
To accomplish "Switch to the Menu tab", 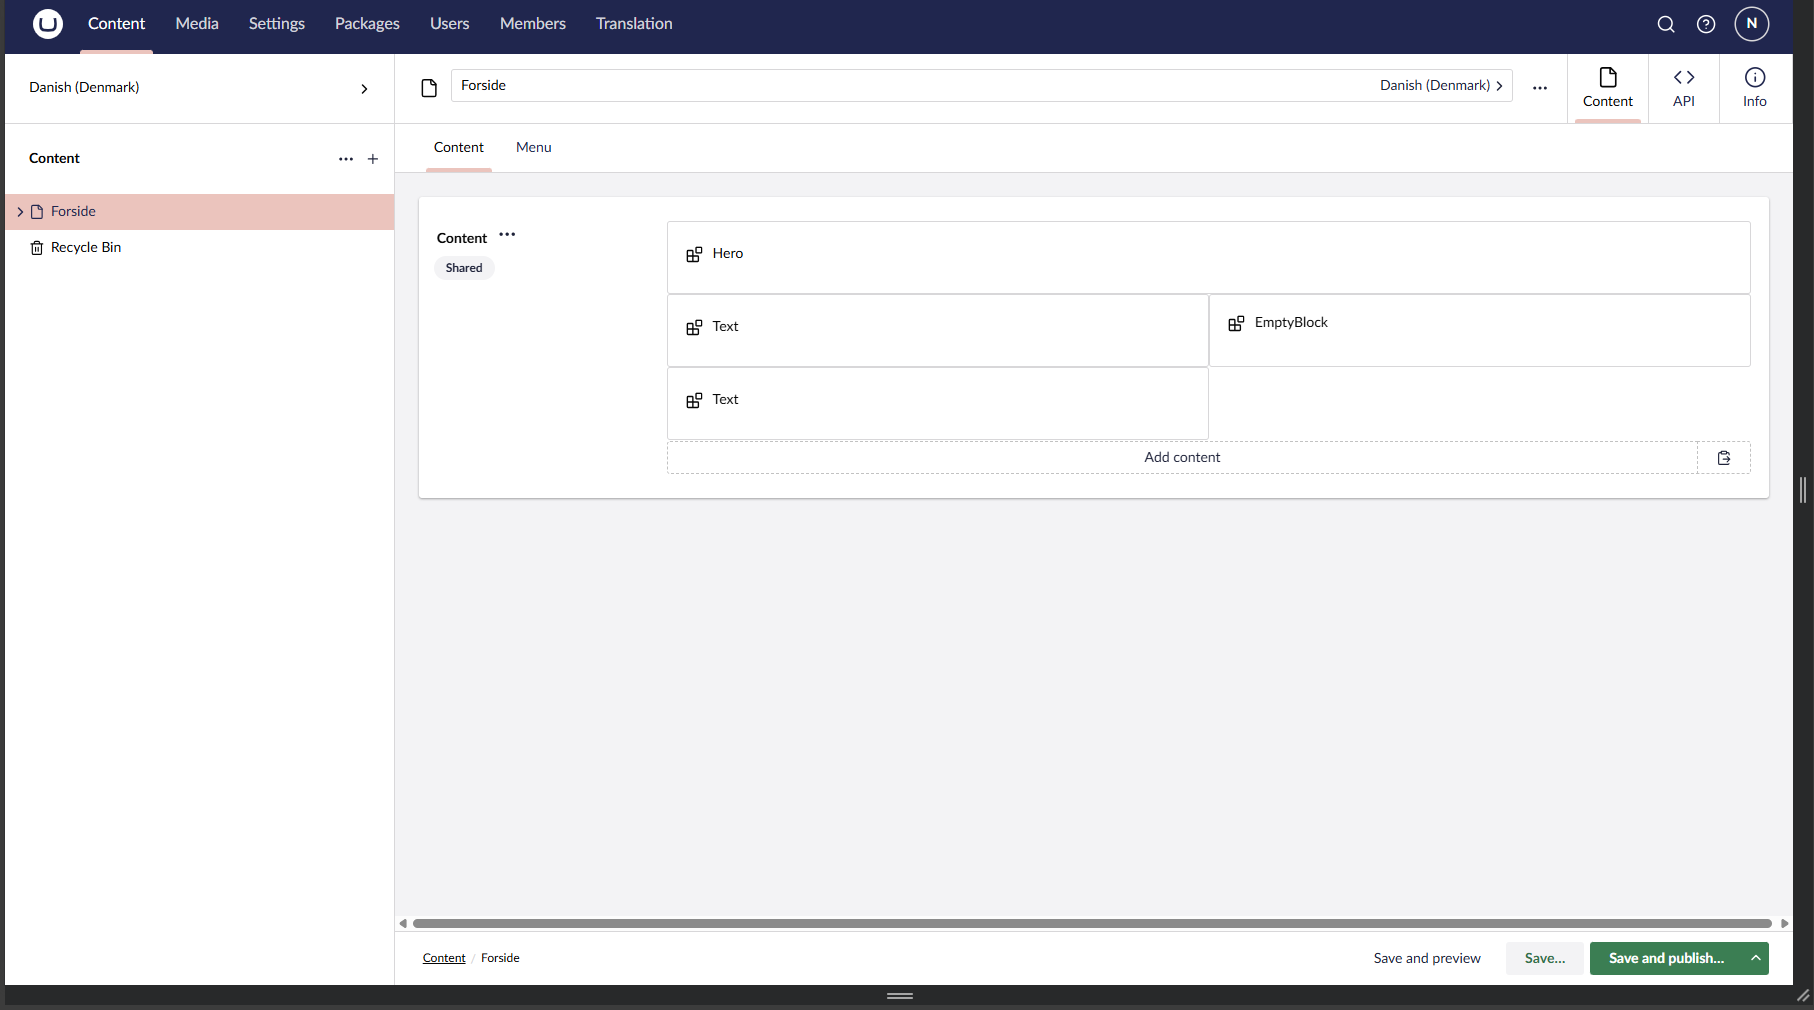I will 533,148.
